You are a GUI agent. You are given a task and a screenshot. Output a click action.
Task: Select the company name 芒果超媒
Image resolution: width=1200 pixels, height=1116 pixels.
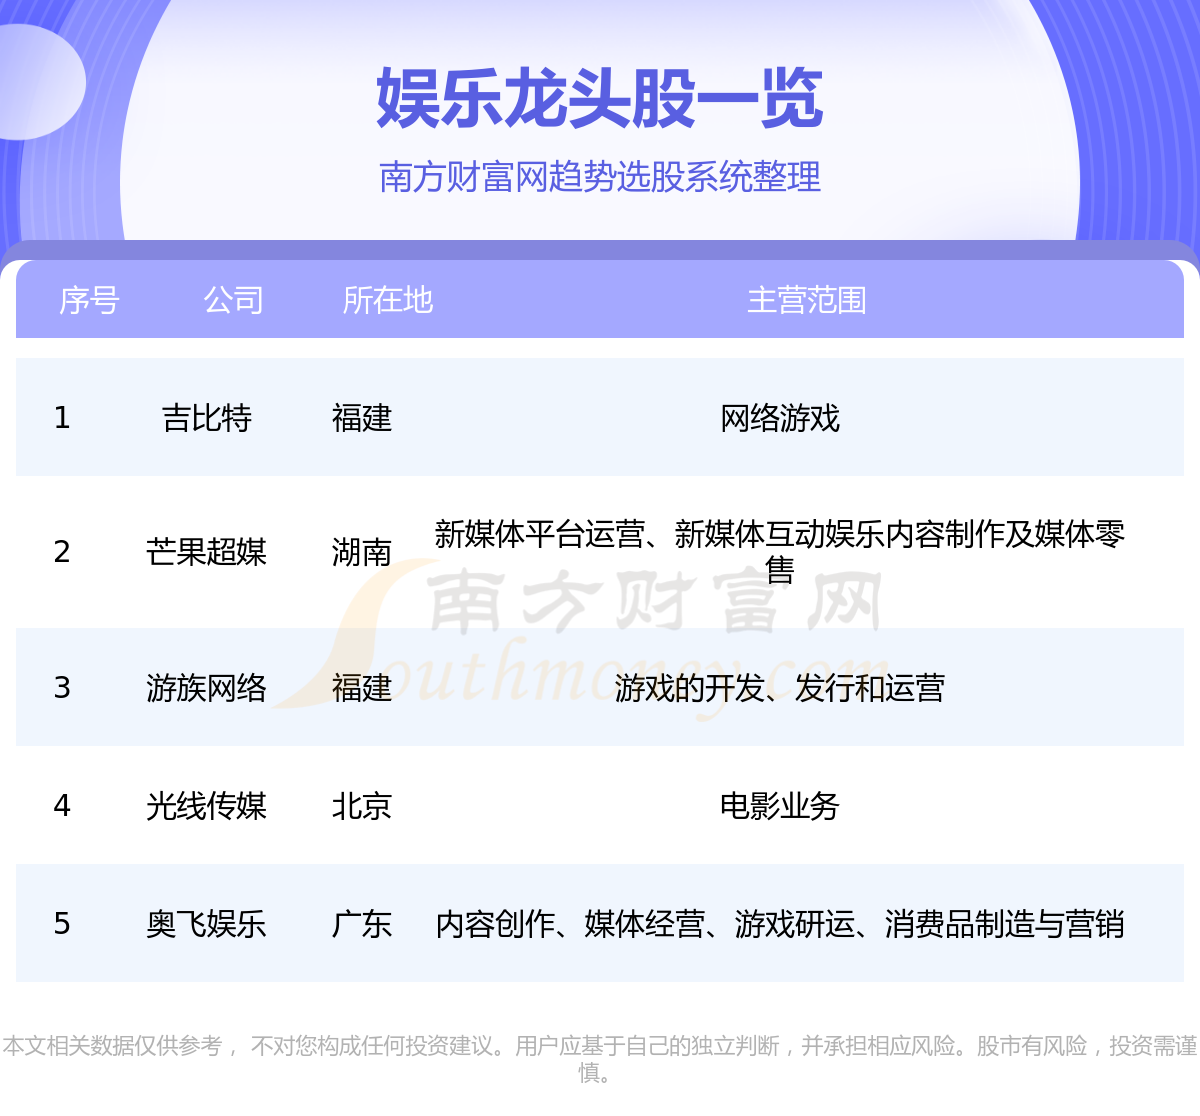206,552
